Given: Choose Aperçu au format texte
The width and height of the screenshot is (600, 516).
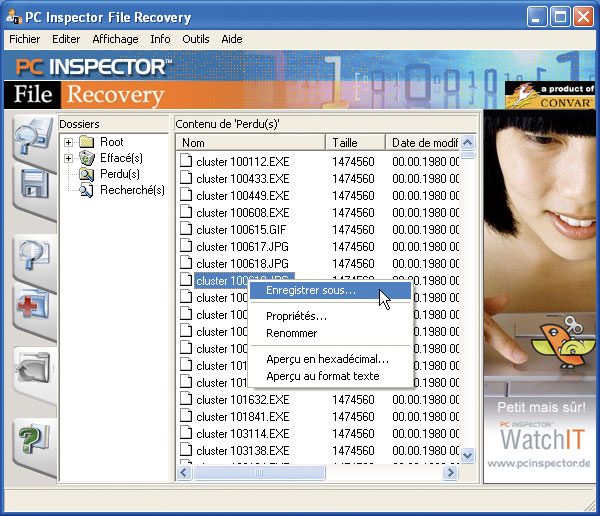Looking at the screenshot, I should click(x=331, y=376).
